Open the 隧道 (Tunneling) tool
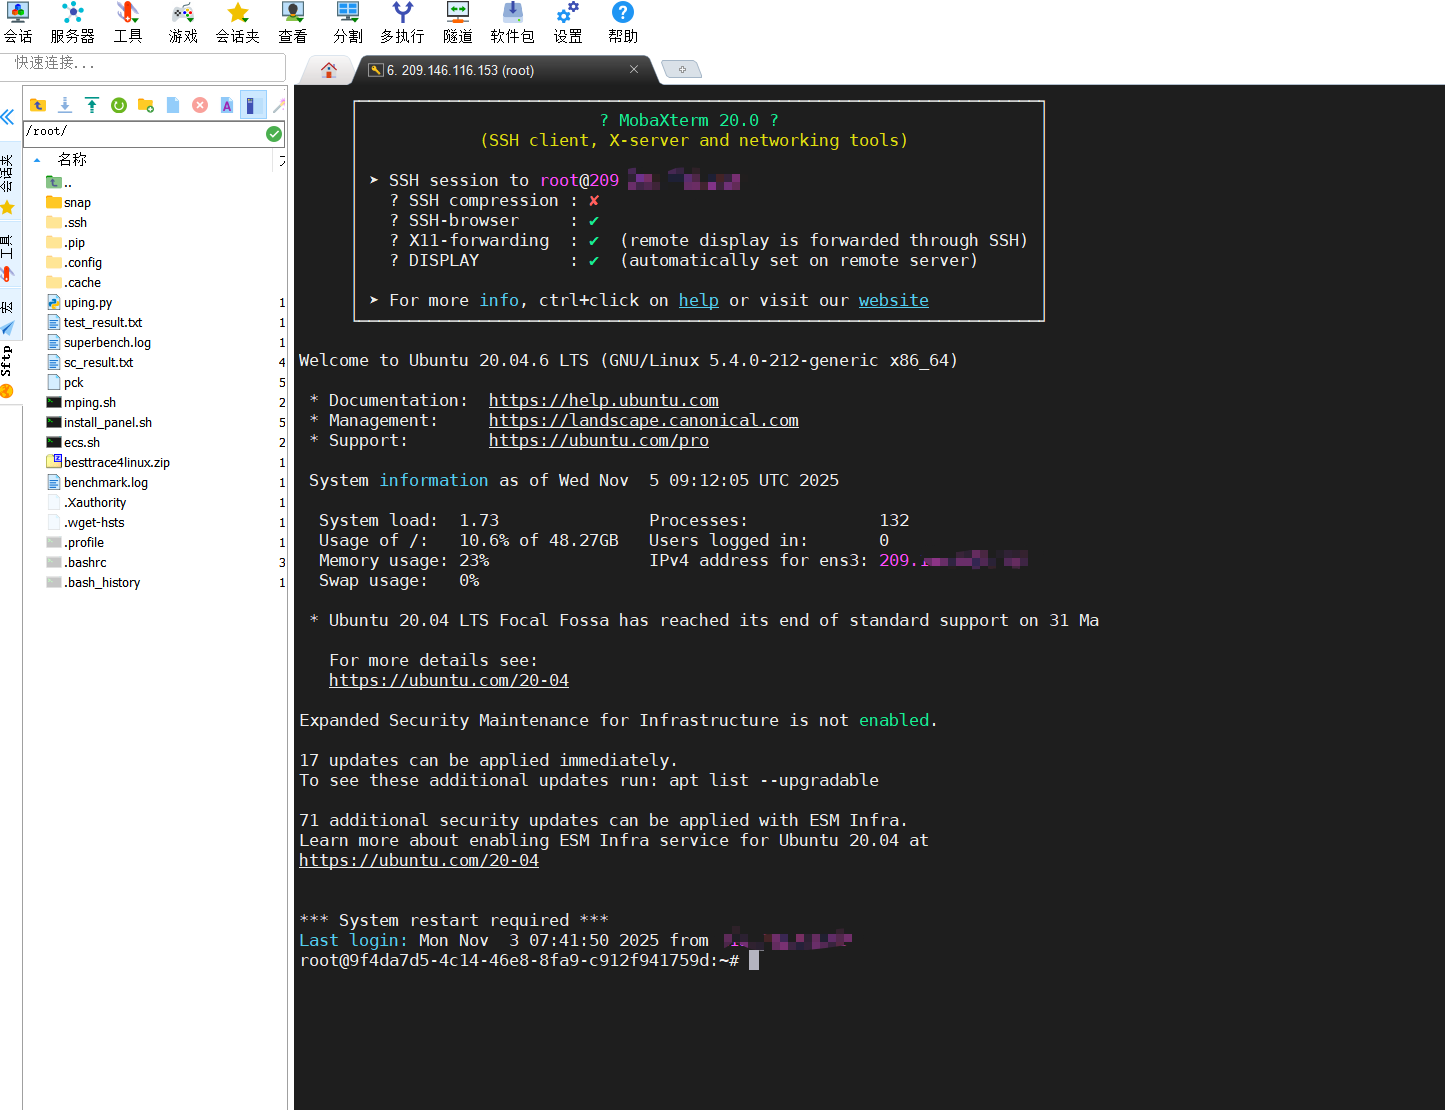Screen dimensions: 1445x1110 (457, 22)
